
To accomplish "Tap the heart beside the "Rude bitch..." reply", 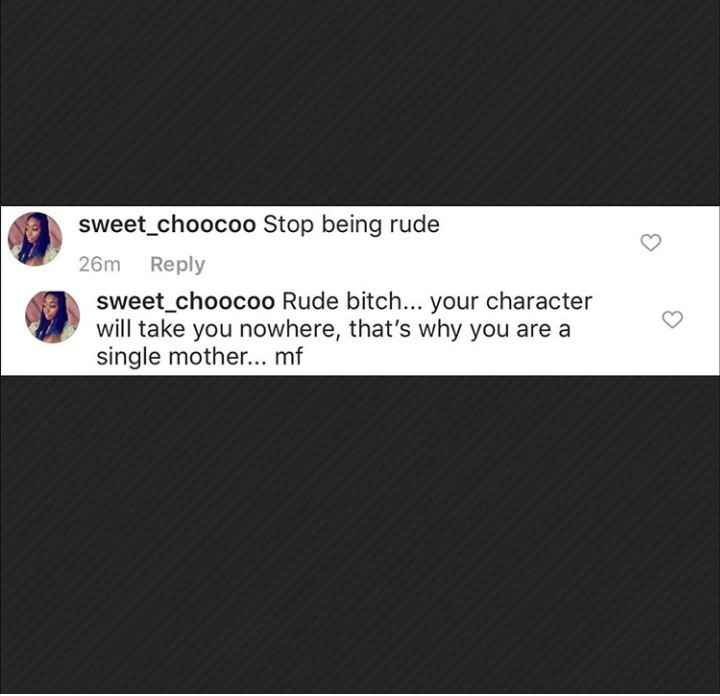I will pyautogui.click(x=672, y=319).
